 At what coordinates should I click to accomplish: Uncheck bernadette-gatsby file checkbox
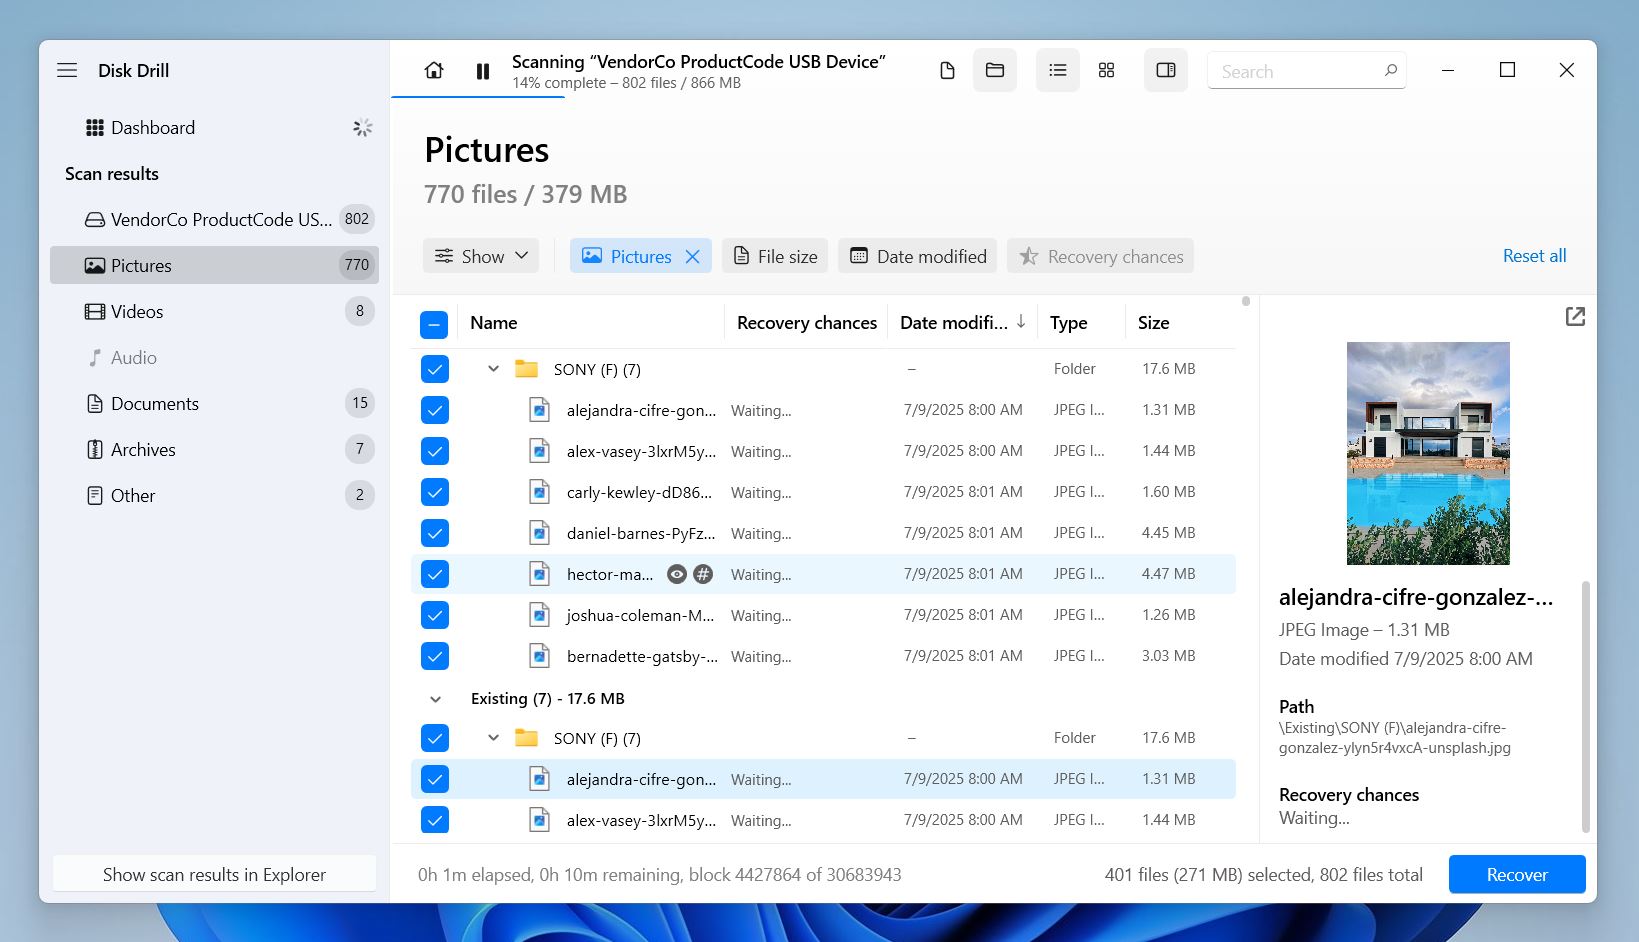[435, 656]
